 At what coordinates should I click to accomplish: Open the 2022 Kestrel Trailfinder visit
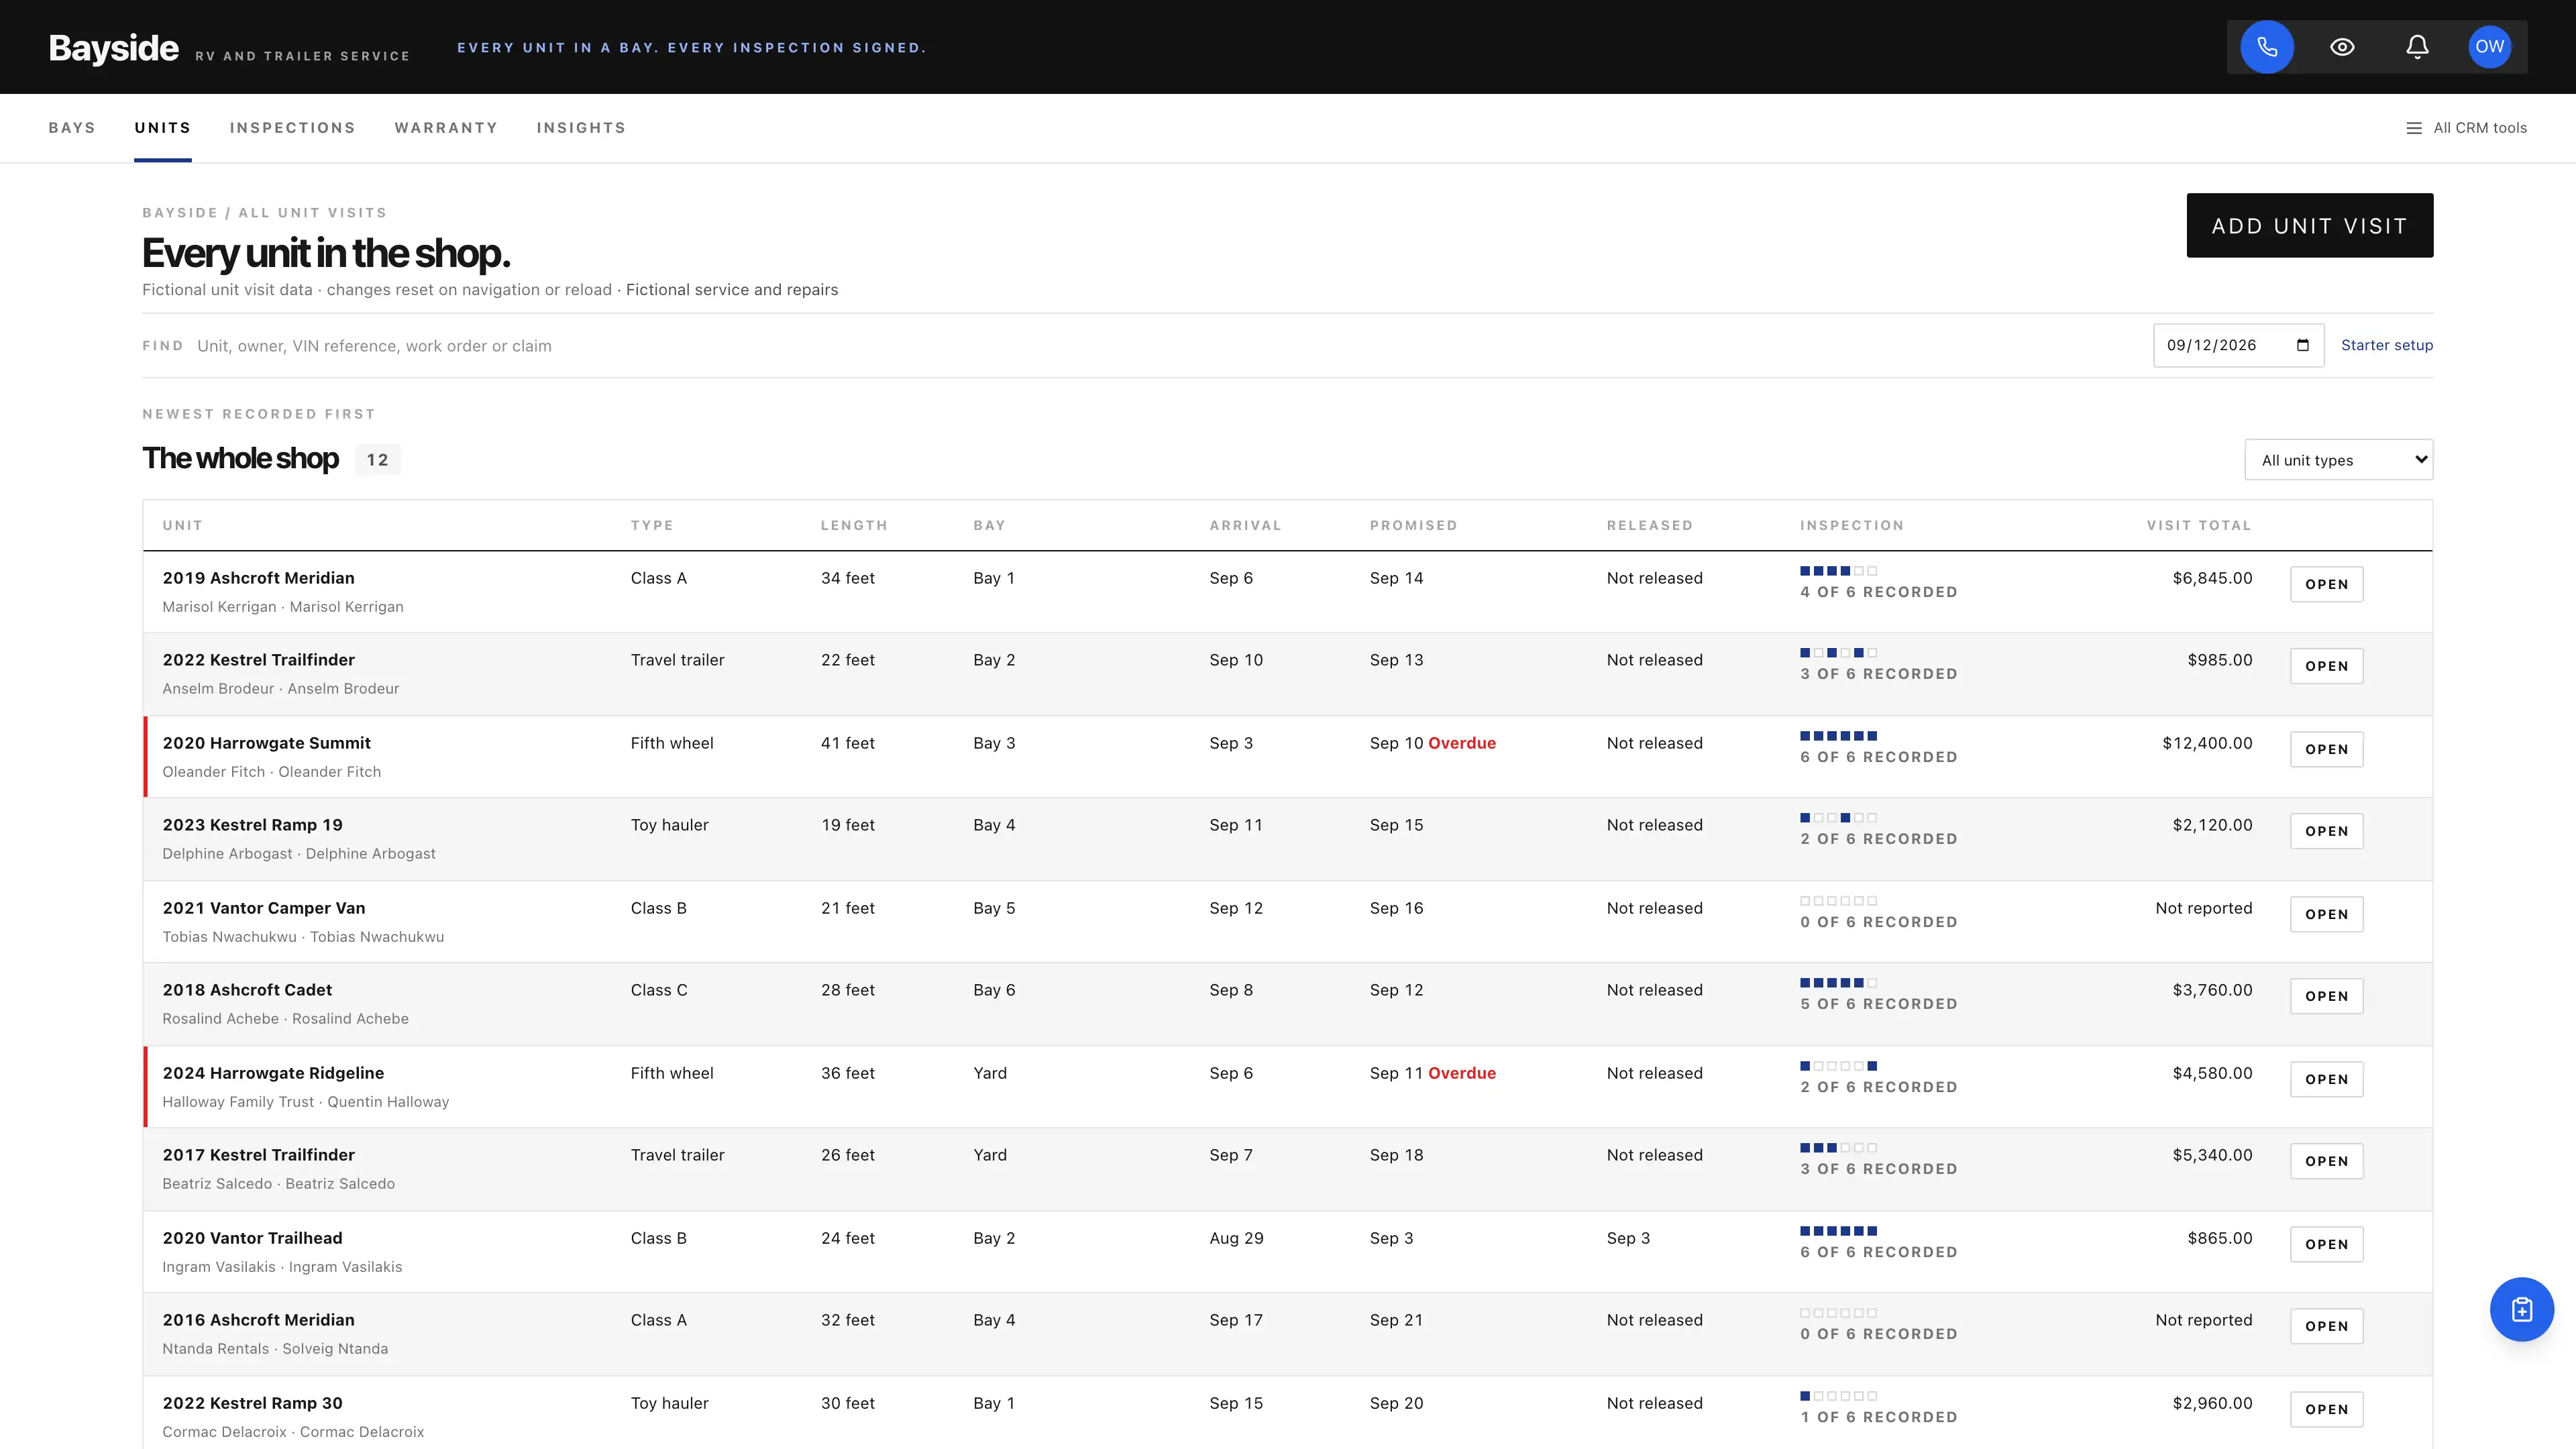tap(2327, 666)
